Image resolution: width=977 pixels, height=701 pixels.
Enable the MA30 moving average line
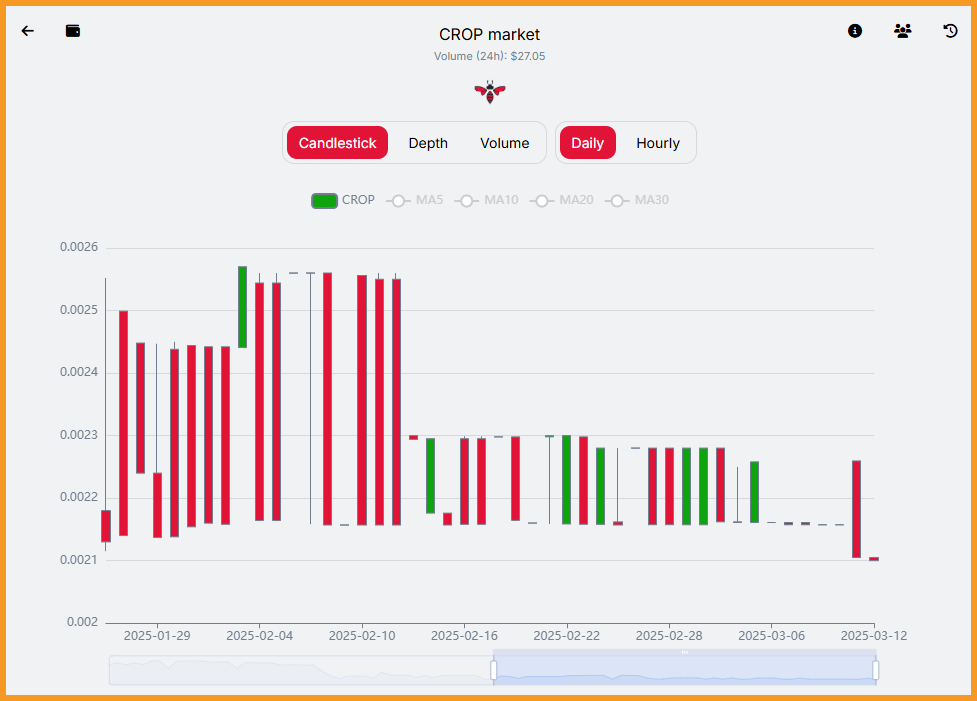[637, 200]
